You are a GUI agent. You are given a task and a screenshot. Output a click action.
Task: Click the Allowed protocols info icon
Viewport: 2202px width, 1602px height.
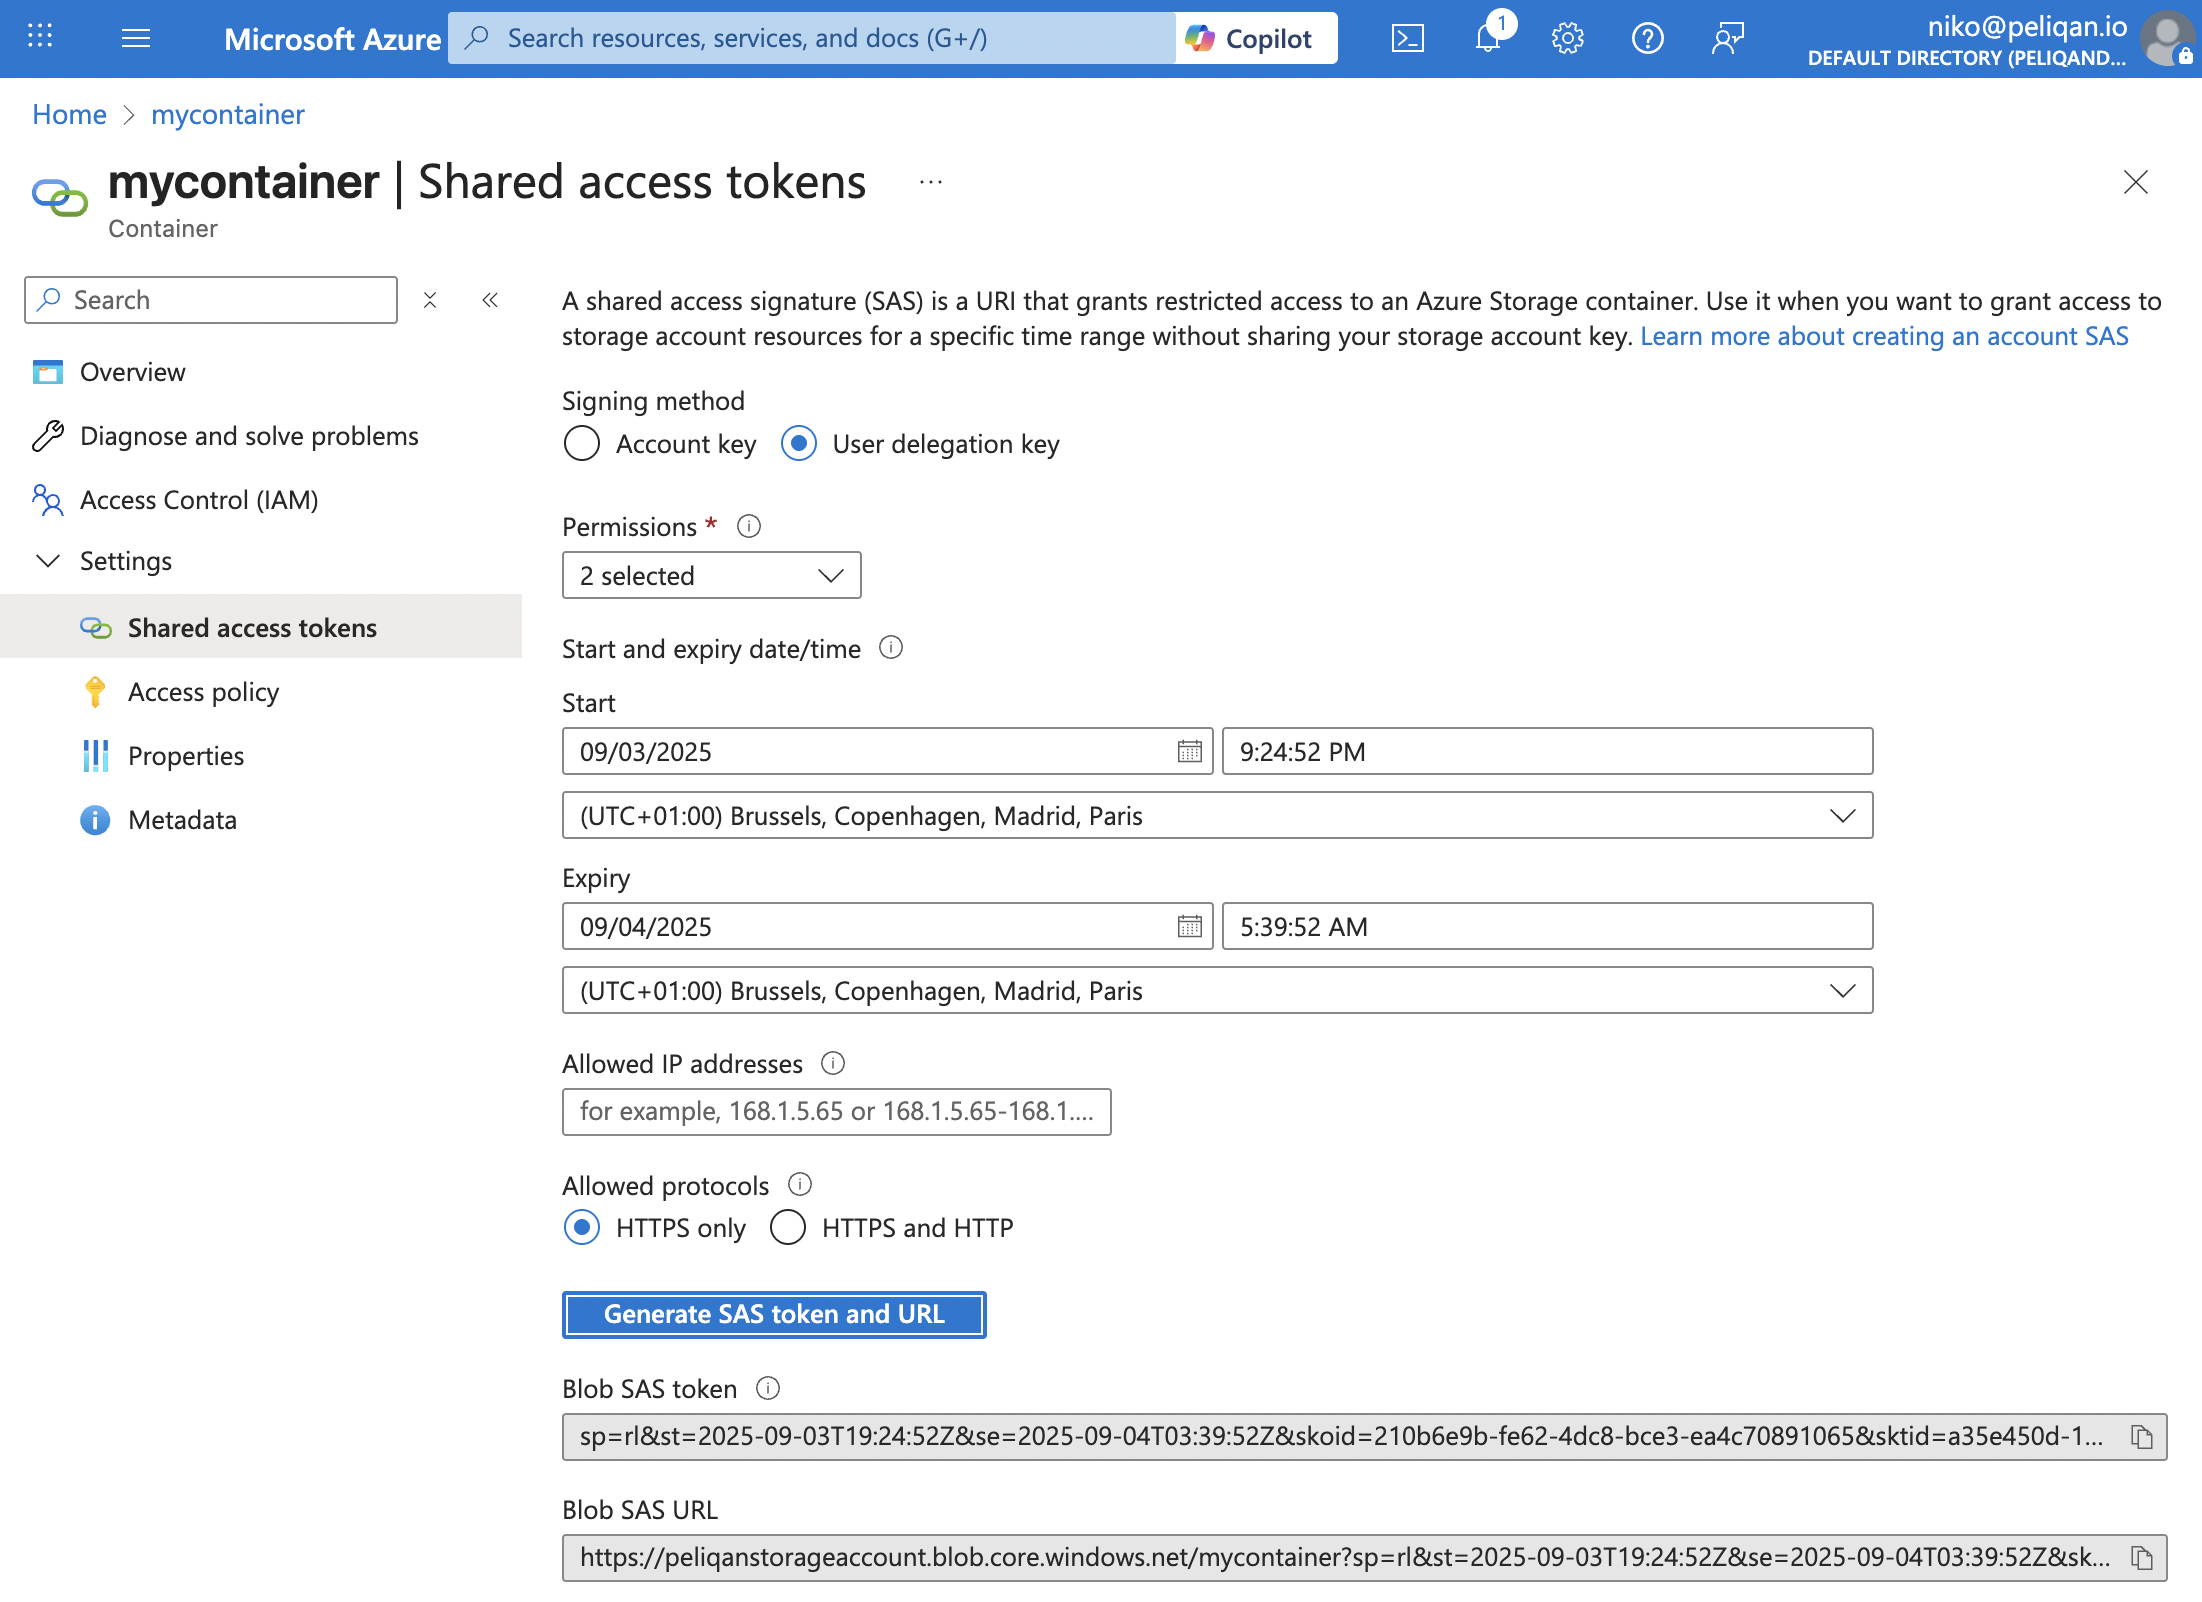(x=800, y=1185)
